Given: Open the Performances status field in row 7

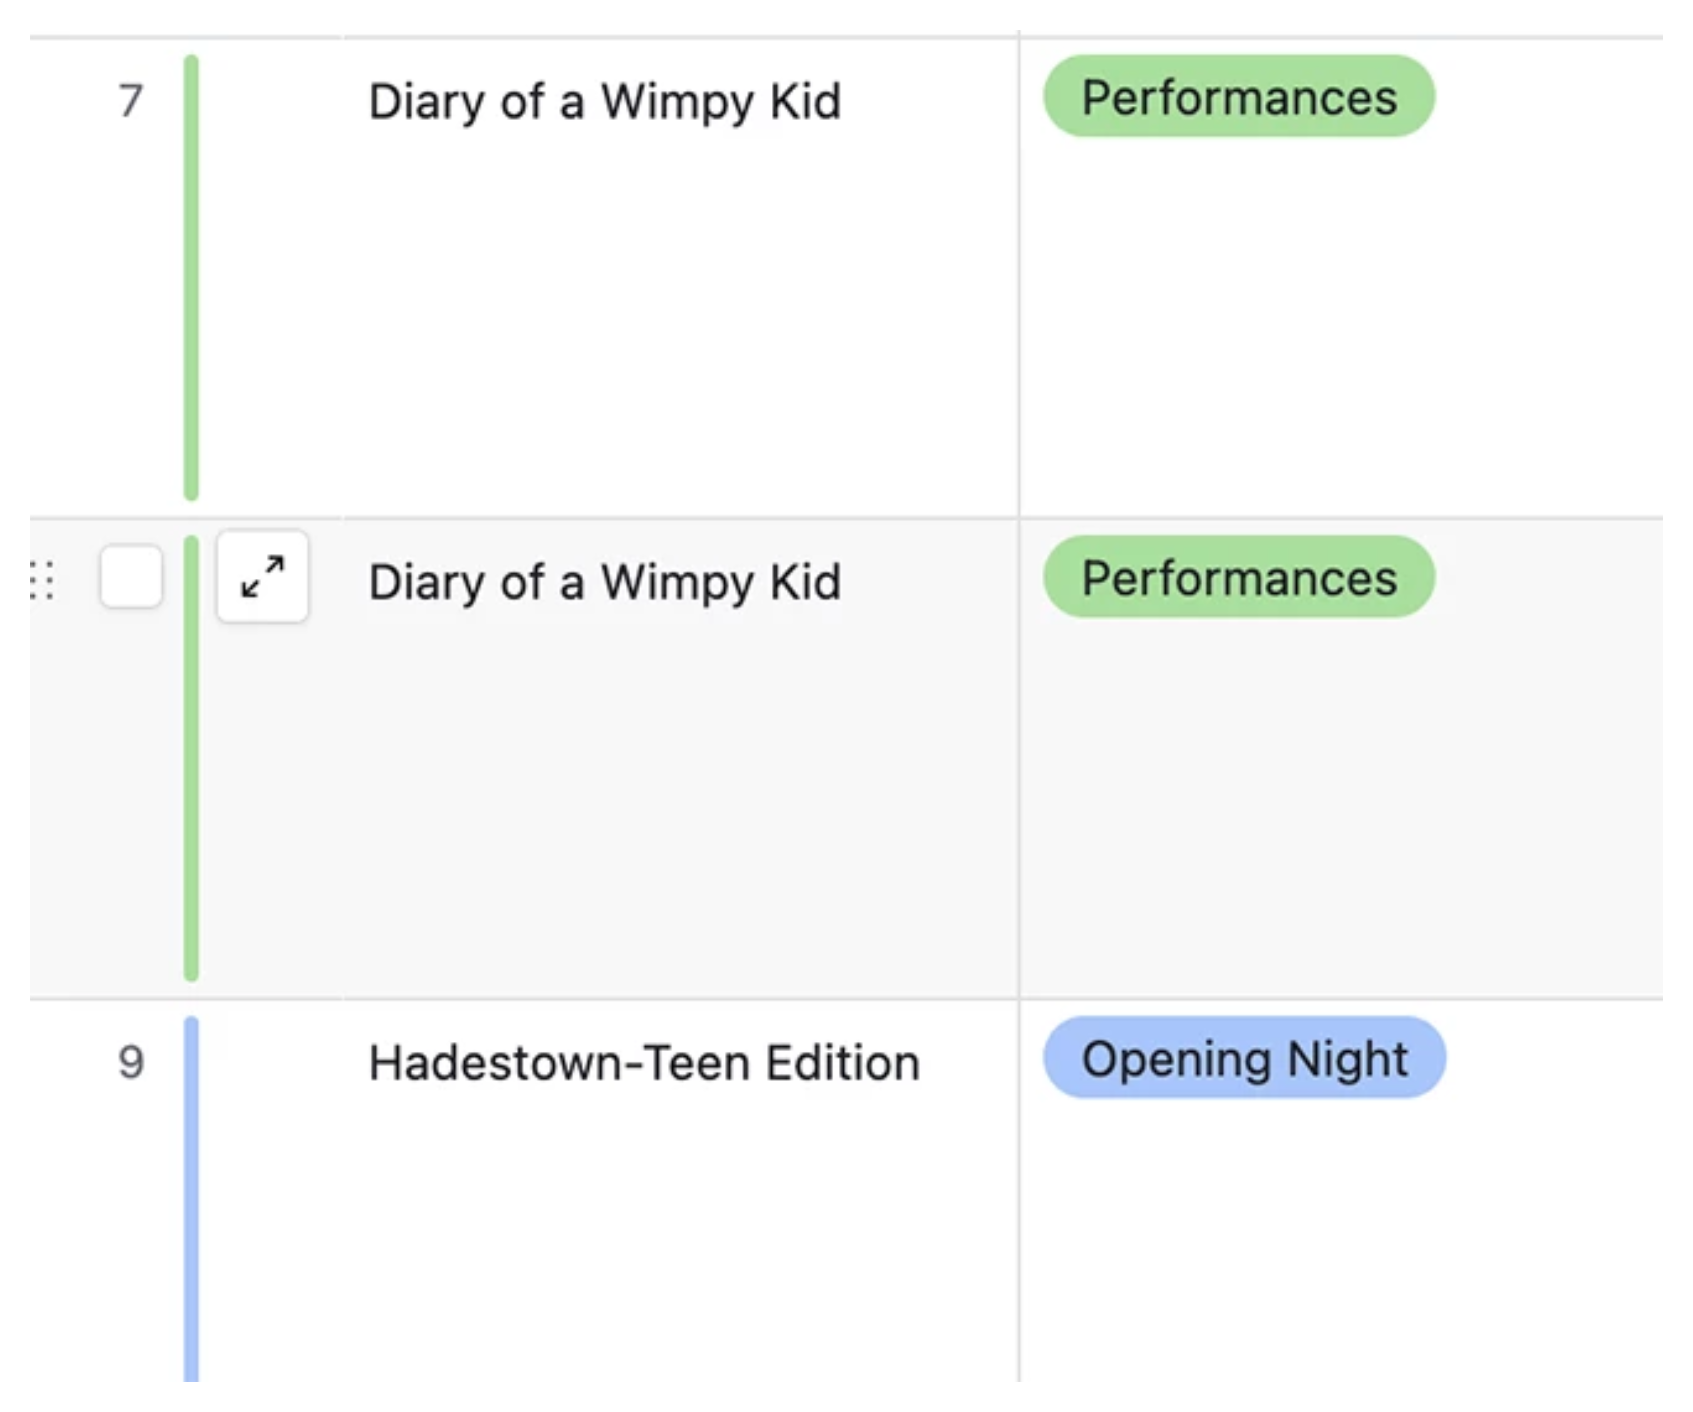Looking at the screenshot, I should (1239, 98).
